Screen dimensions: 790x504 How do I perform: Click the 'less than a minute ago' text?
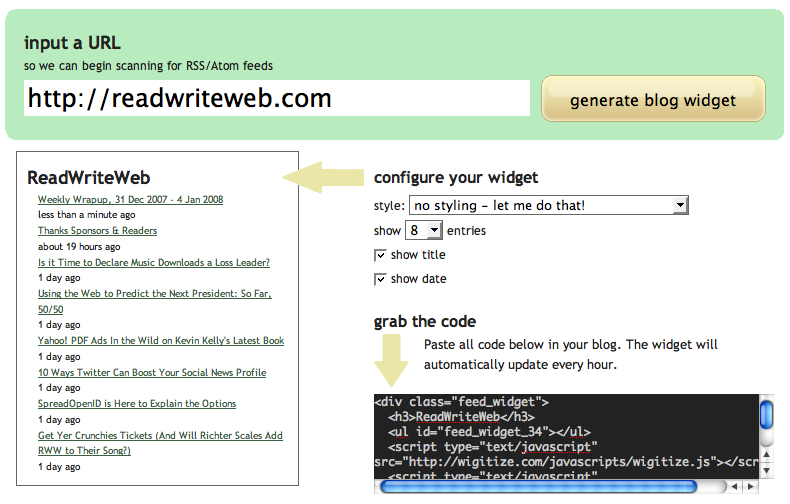(87, 215)
